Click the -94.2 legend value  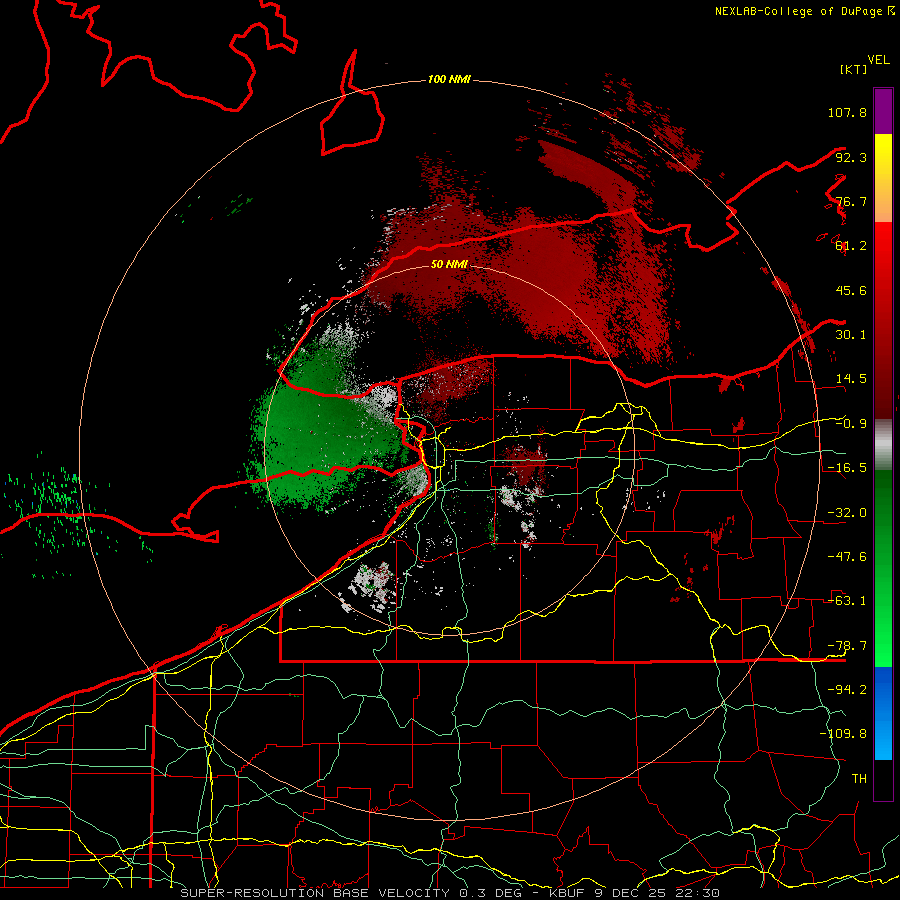847,689
